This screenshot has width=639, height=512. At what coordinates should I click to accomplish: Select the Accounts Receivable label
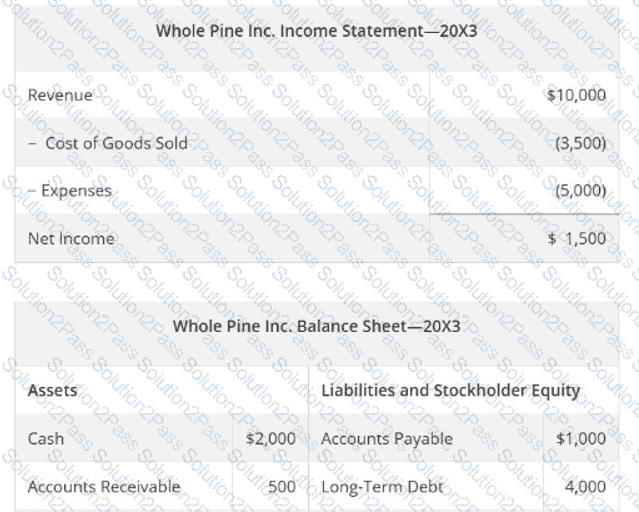pos(104,487)
